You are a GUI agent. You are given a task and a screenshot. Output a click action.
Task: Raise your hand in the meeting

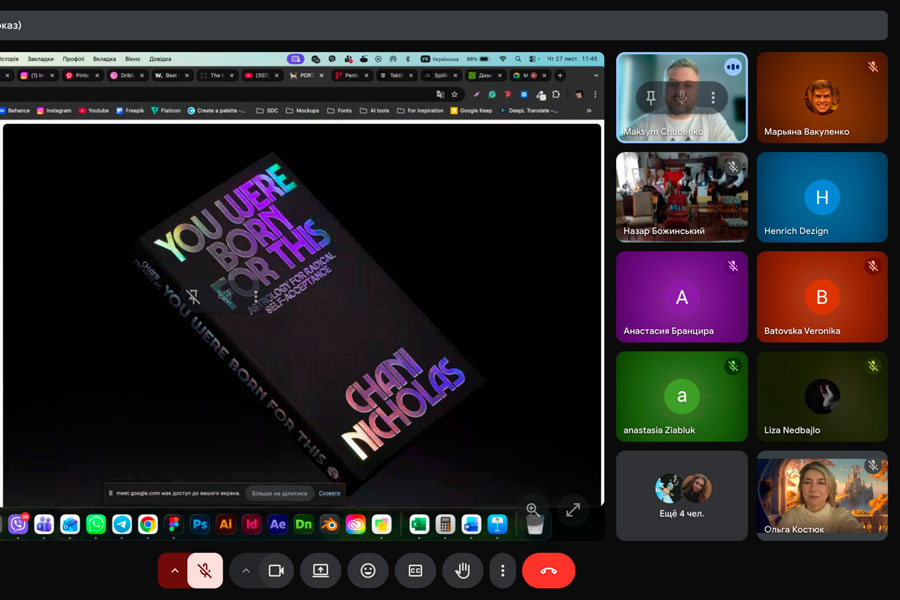pos(462,570)
